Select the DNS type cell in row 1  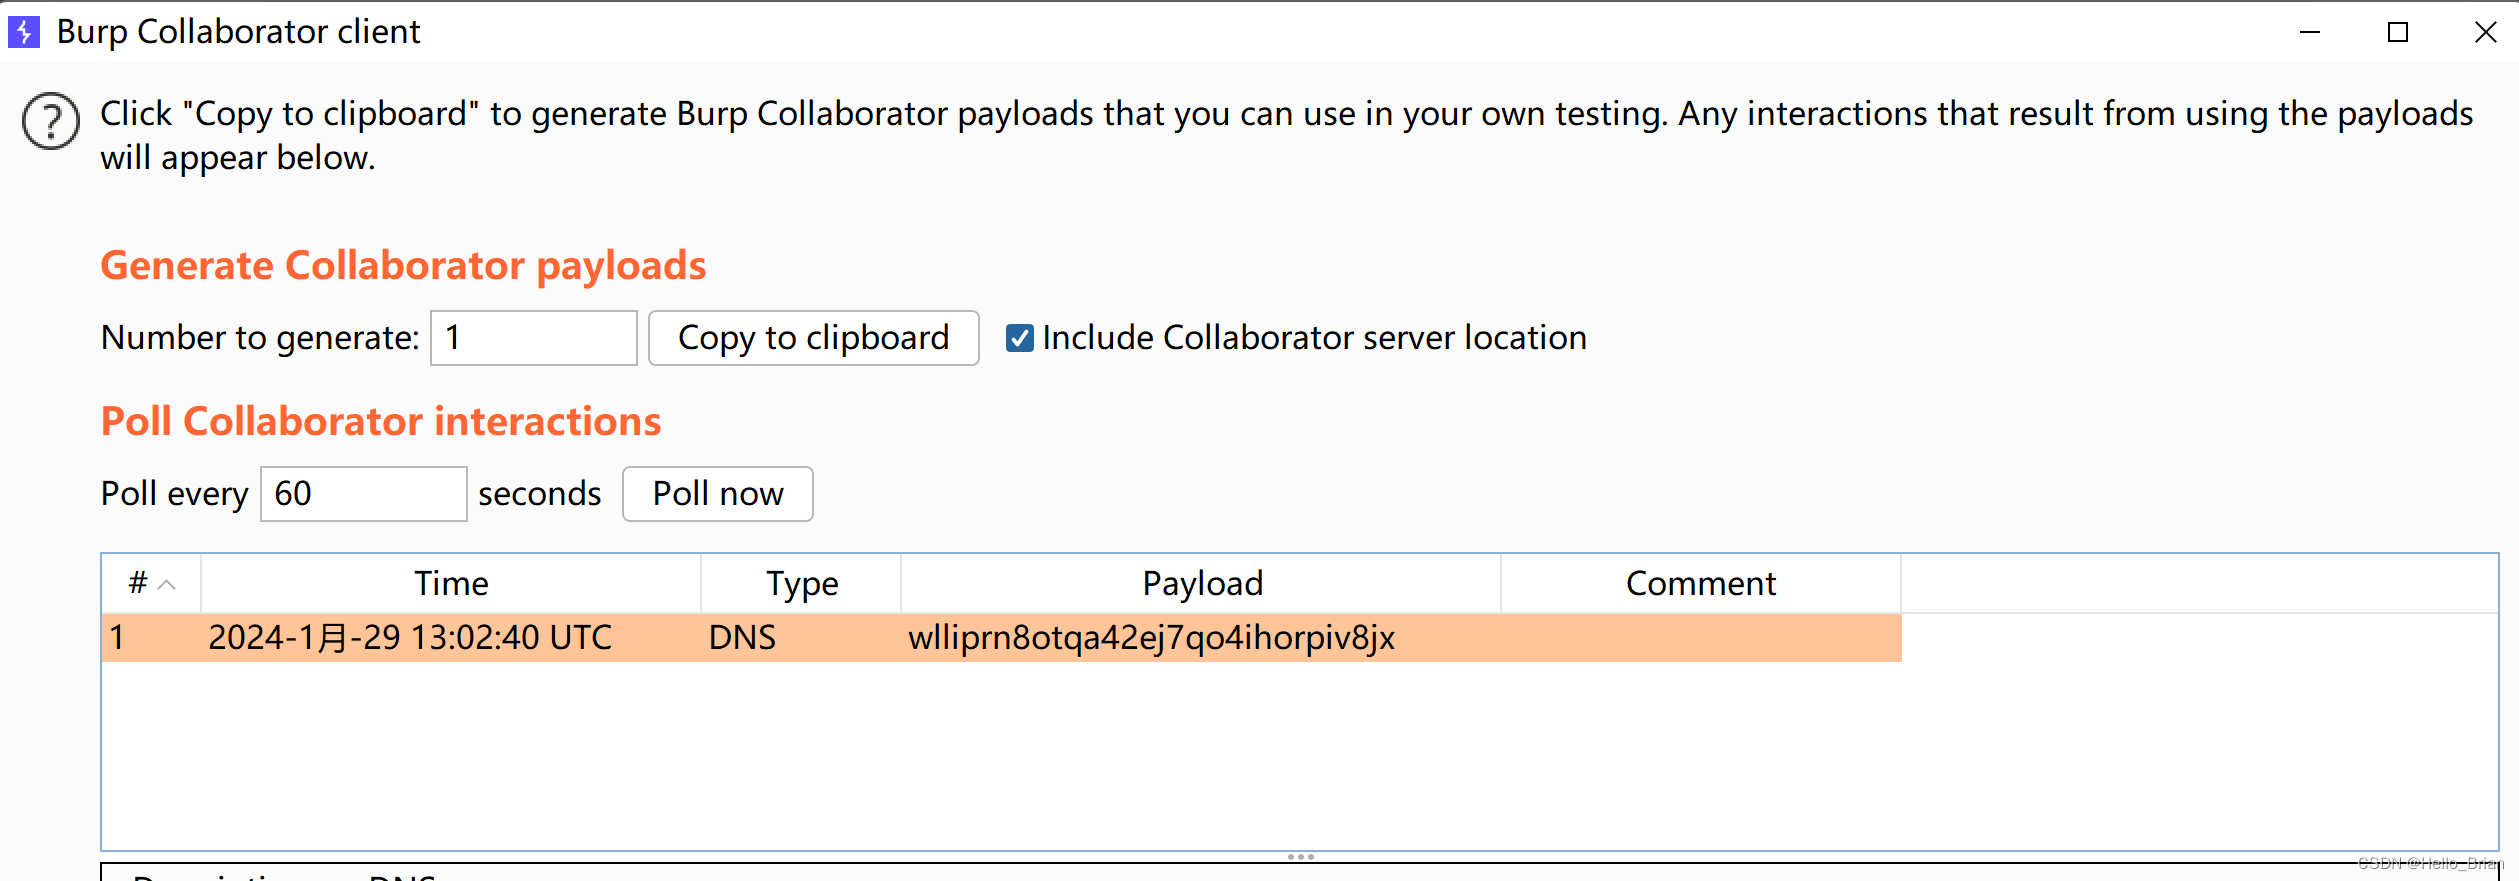[x=801, y=638]
